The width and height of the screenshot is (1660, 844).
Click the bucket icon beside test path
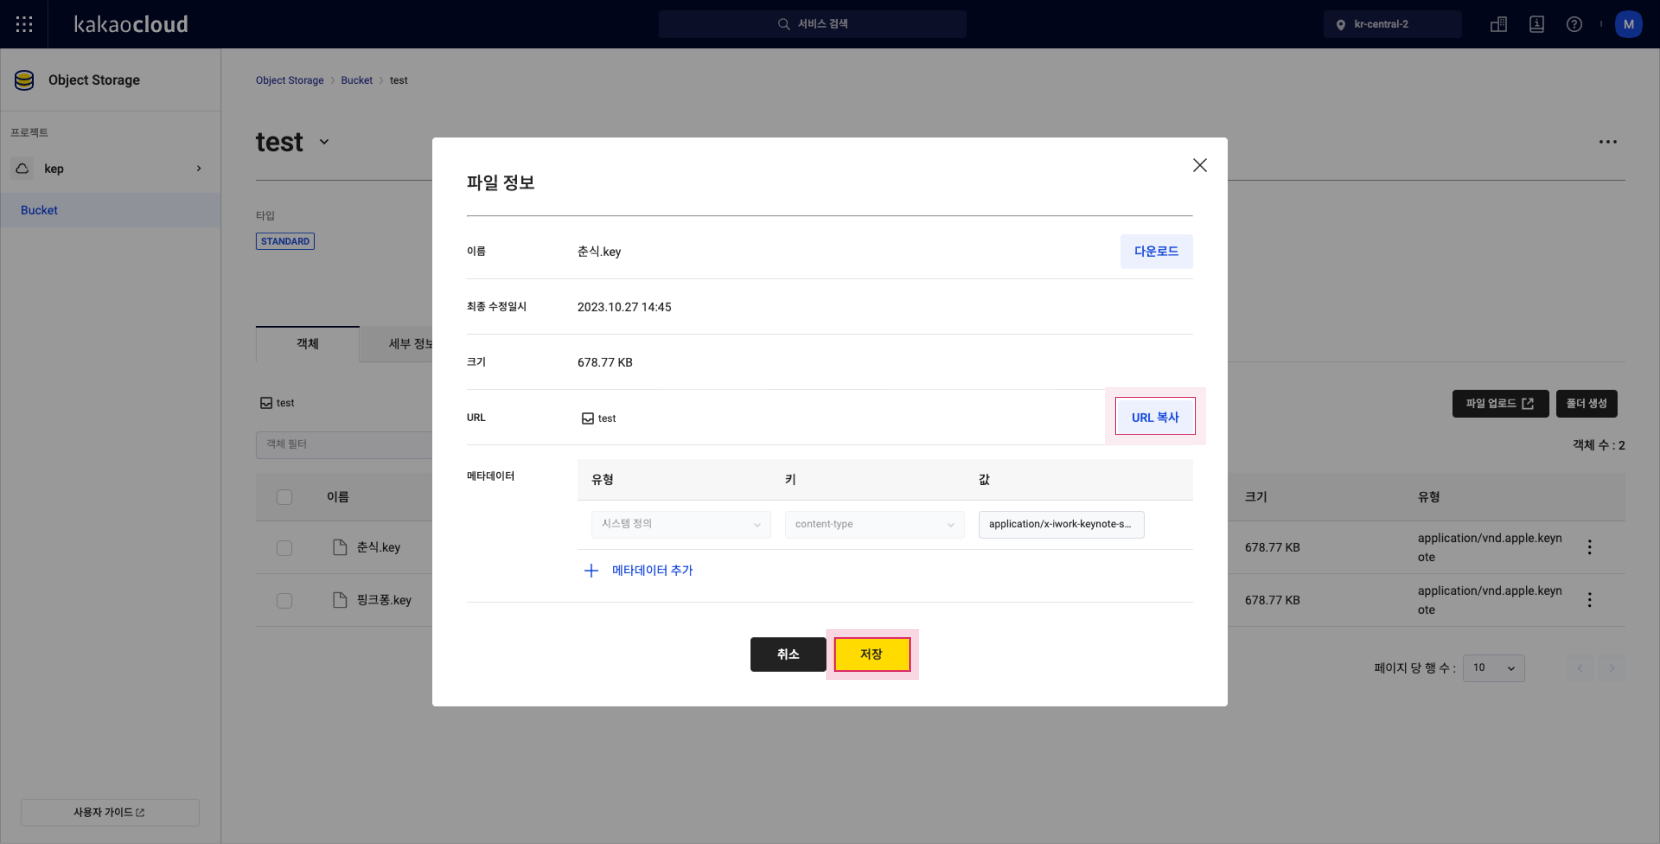tap(266, 403)
